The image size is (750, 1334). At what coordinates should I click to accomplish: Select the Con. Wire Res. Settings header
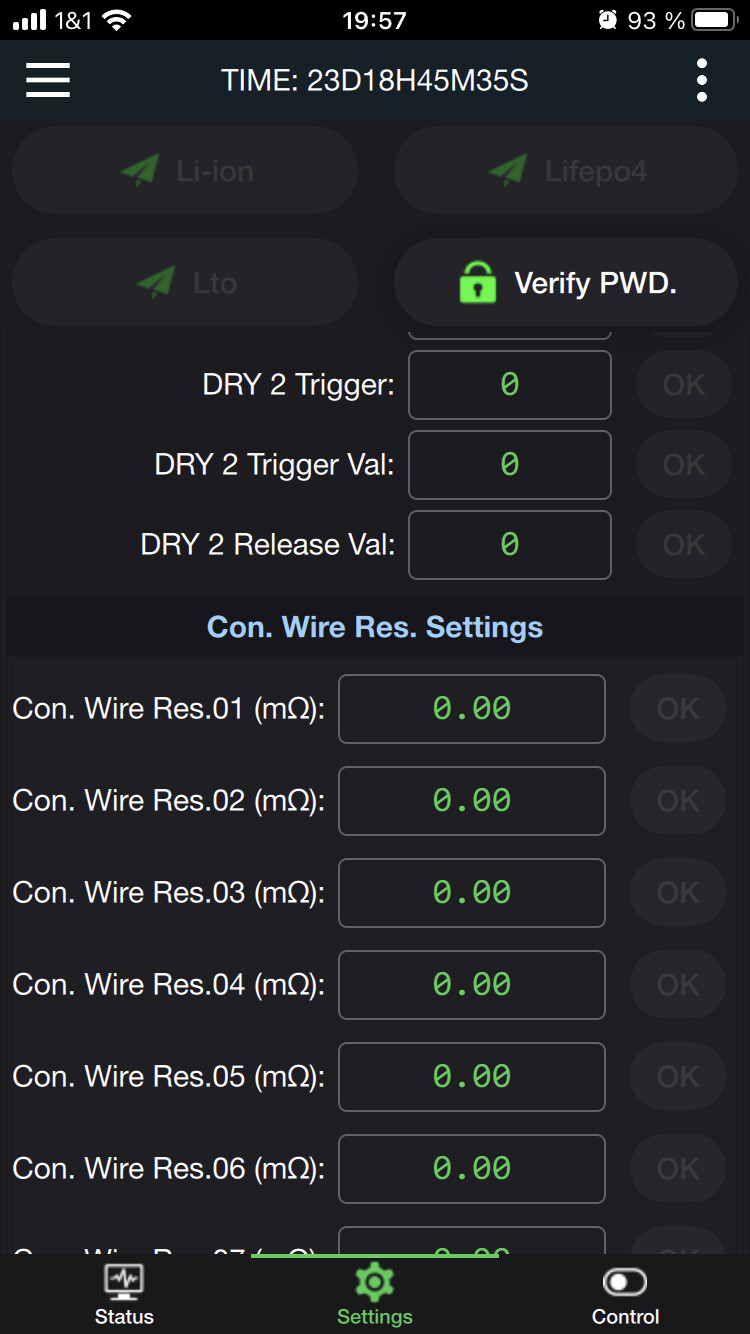coord(375,627)
